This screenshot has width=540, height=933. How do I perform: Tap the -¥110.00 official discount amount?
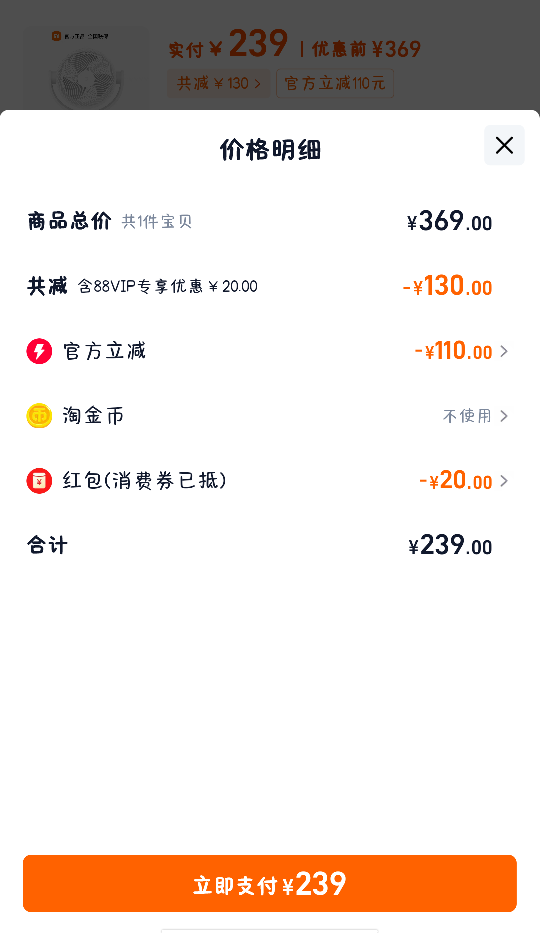[454, 351]
